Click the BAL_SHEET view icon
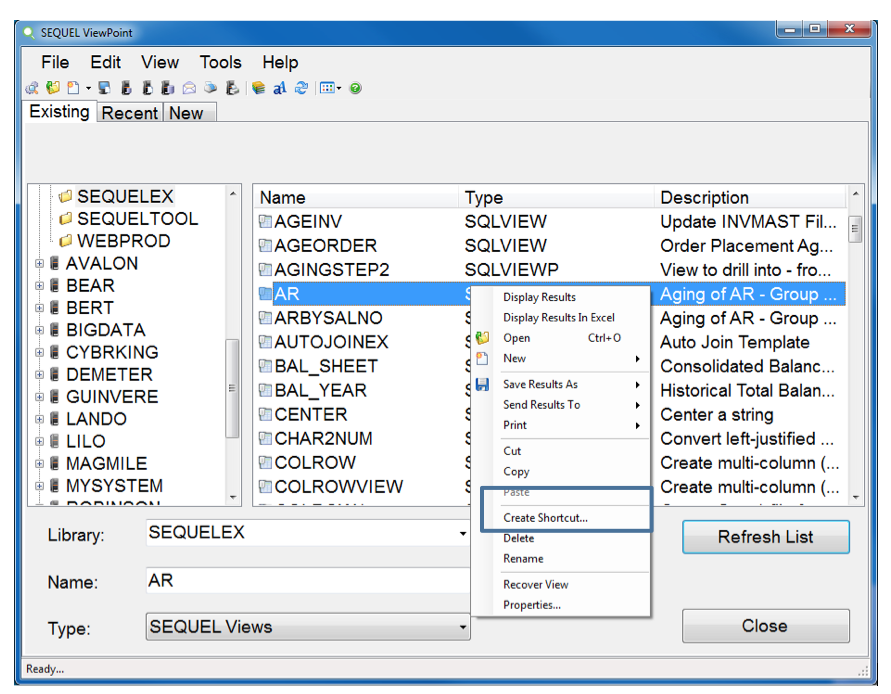The width and height of the screenshot is (891, 694). [x=265, y=366]
